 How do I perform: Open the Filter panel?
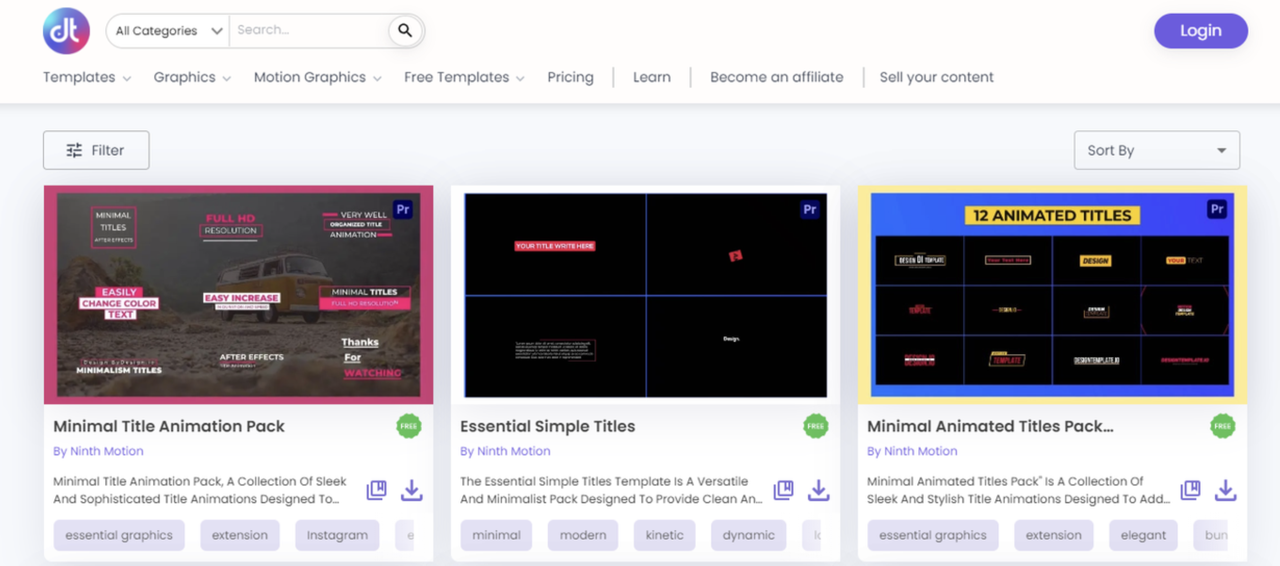point(96,150)
